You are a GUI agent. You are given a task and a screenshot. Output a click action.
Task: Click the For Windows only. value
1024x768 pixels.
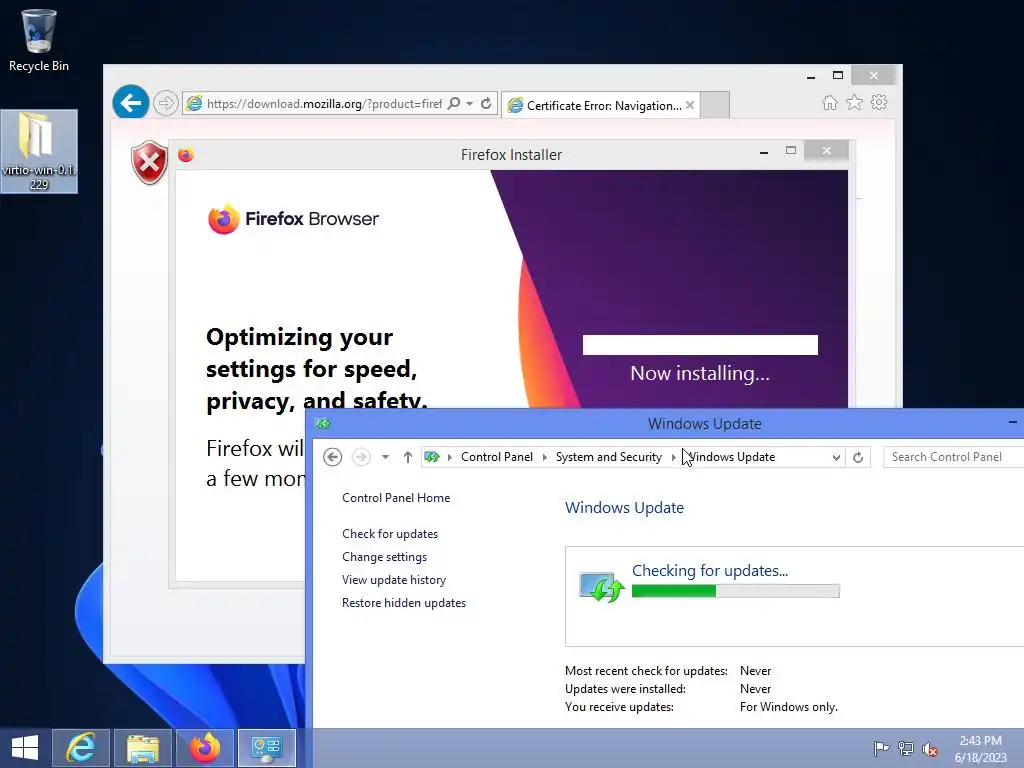click(x=788, y=707)
